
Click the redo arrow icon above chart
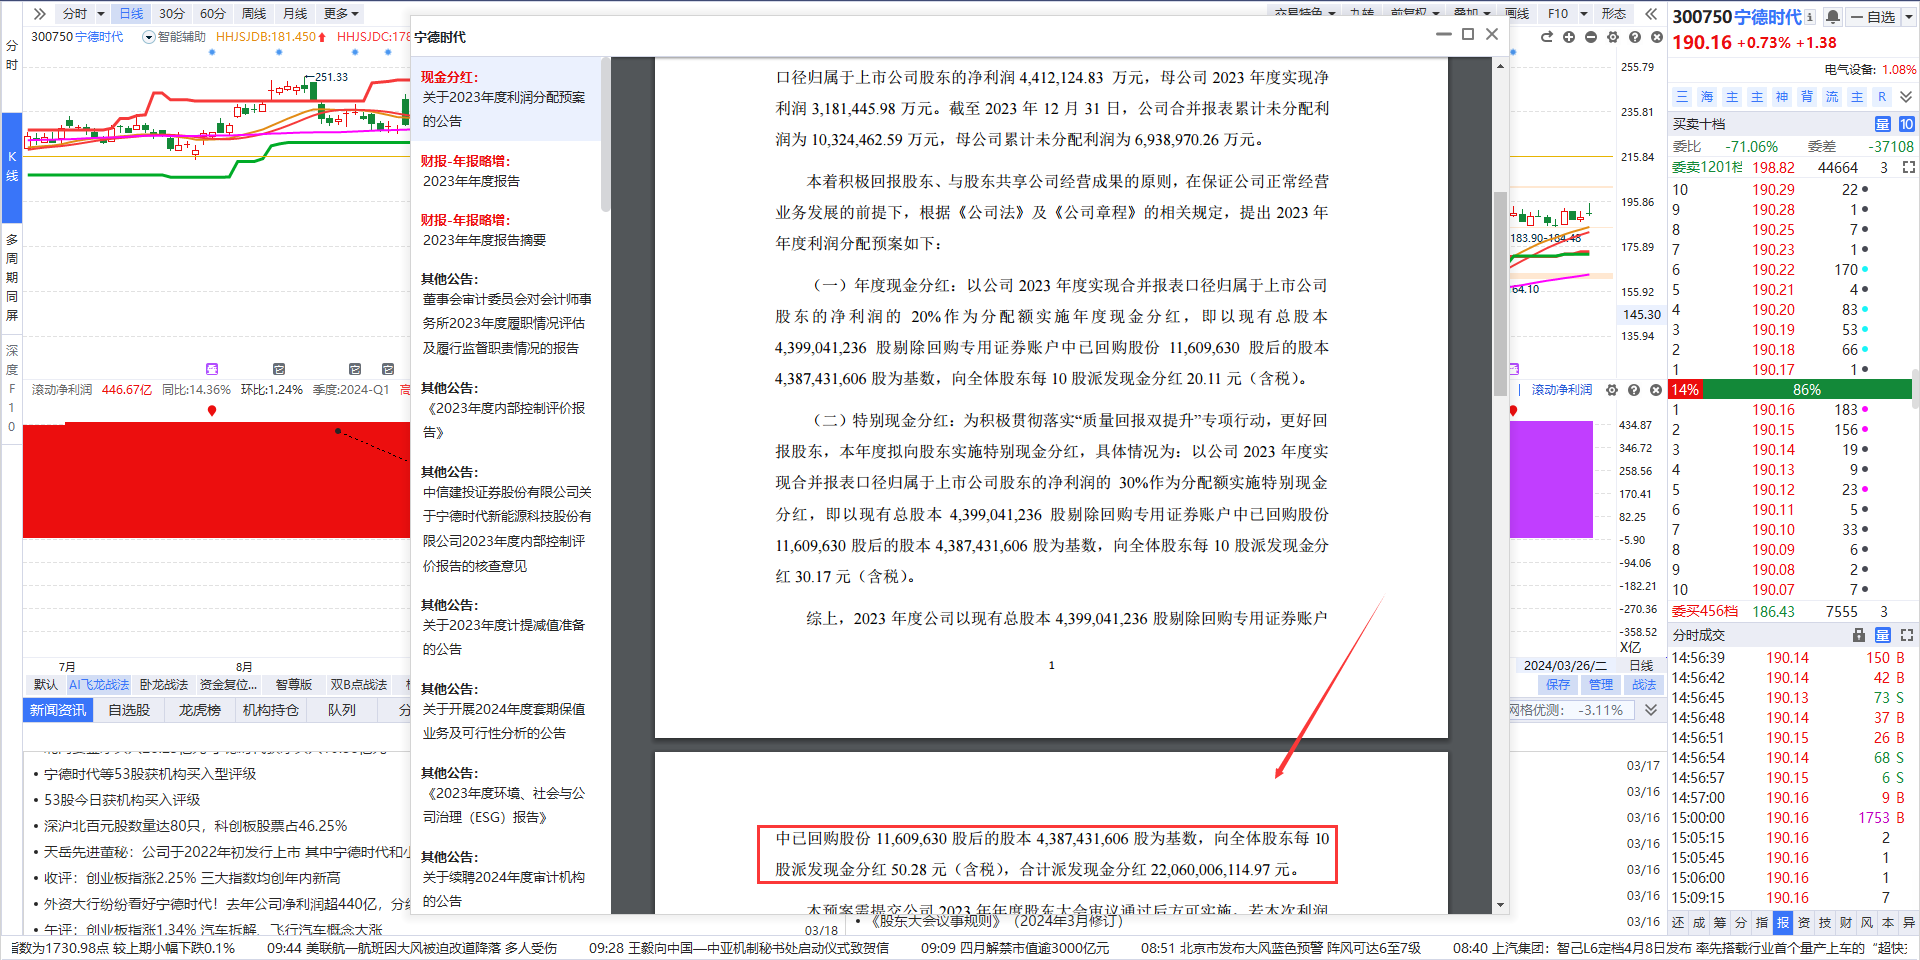click(x=1547, y=37)
